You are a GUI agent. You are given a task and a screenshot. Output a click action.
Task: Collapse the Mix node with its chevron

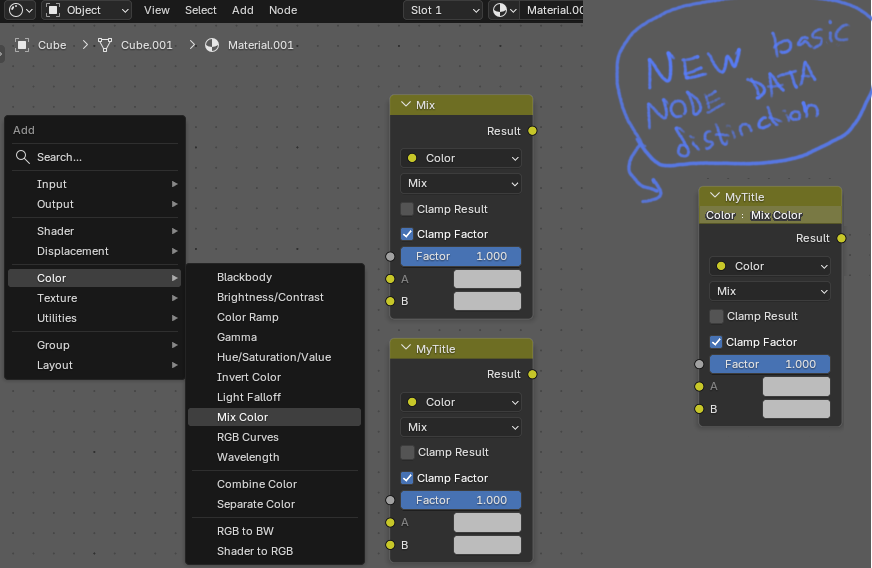click(405, 105)
